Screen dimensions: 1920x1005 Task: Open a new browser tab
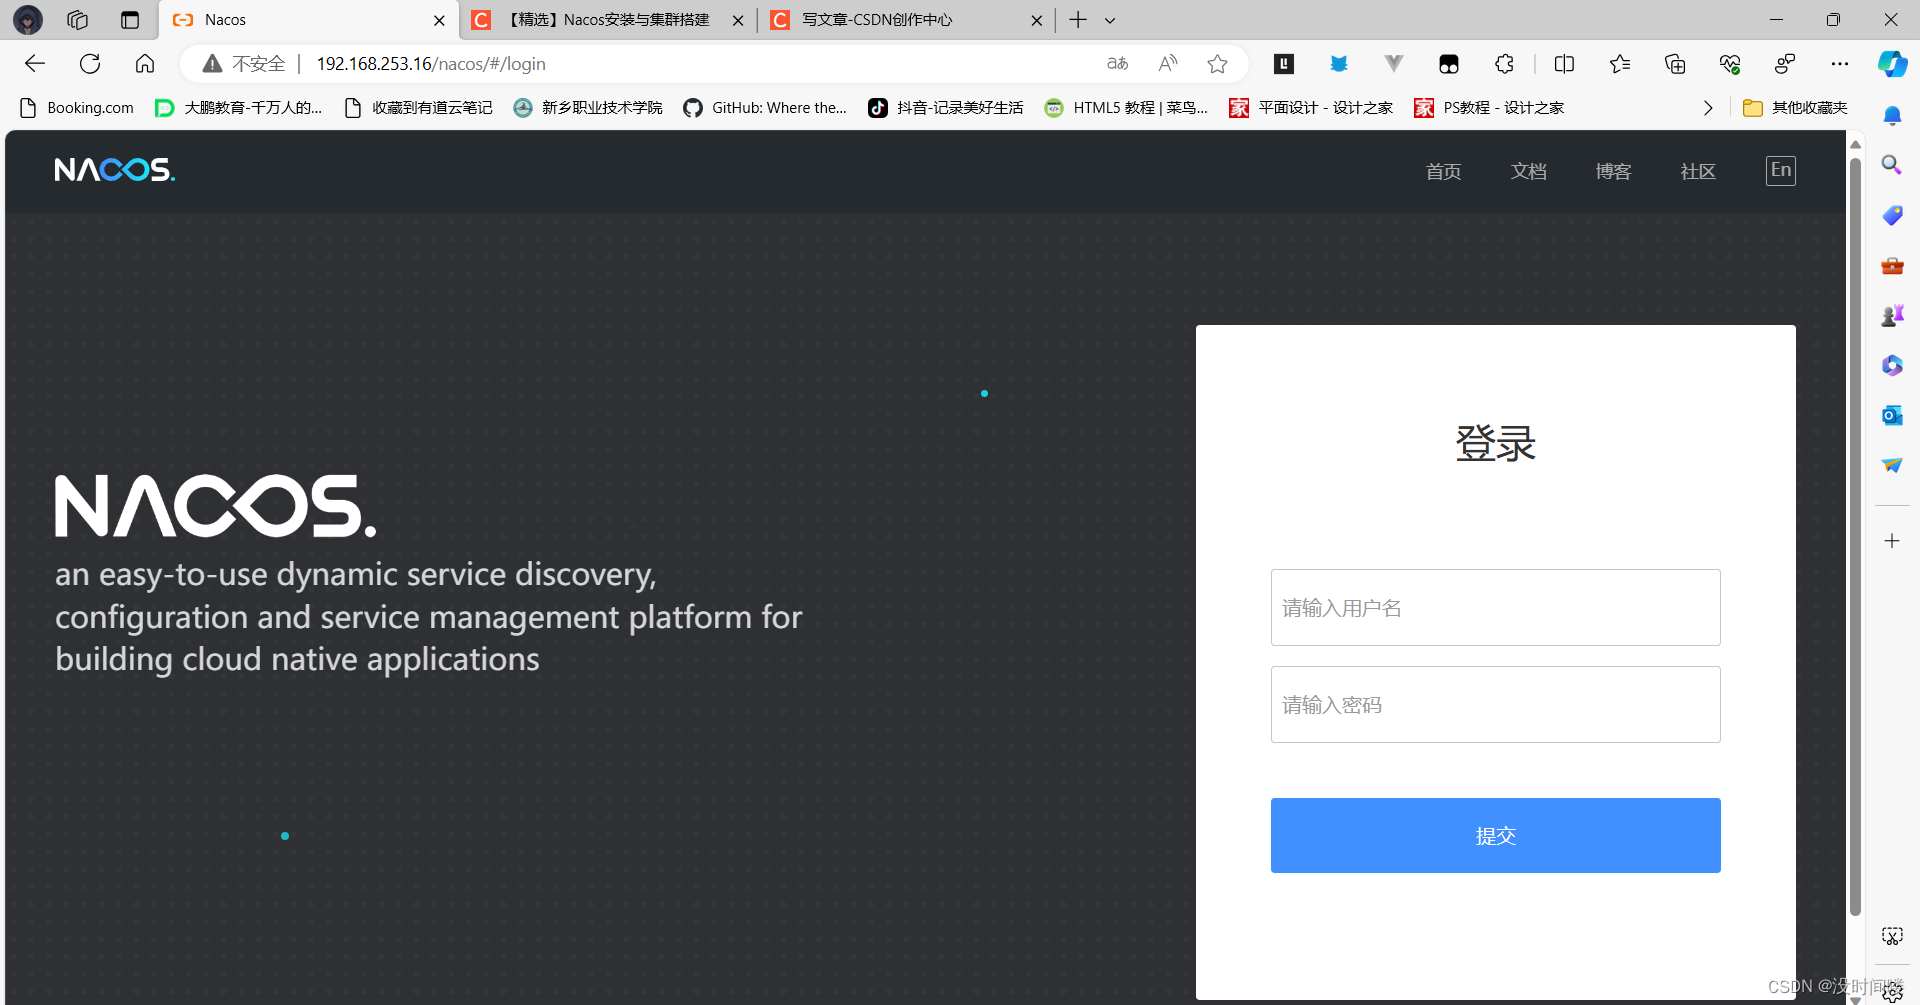[x=1078, y=20]
